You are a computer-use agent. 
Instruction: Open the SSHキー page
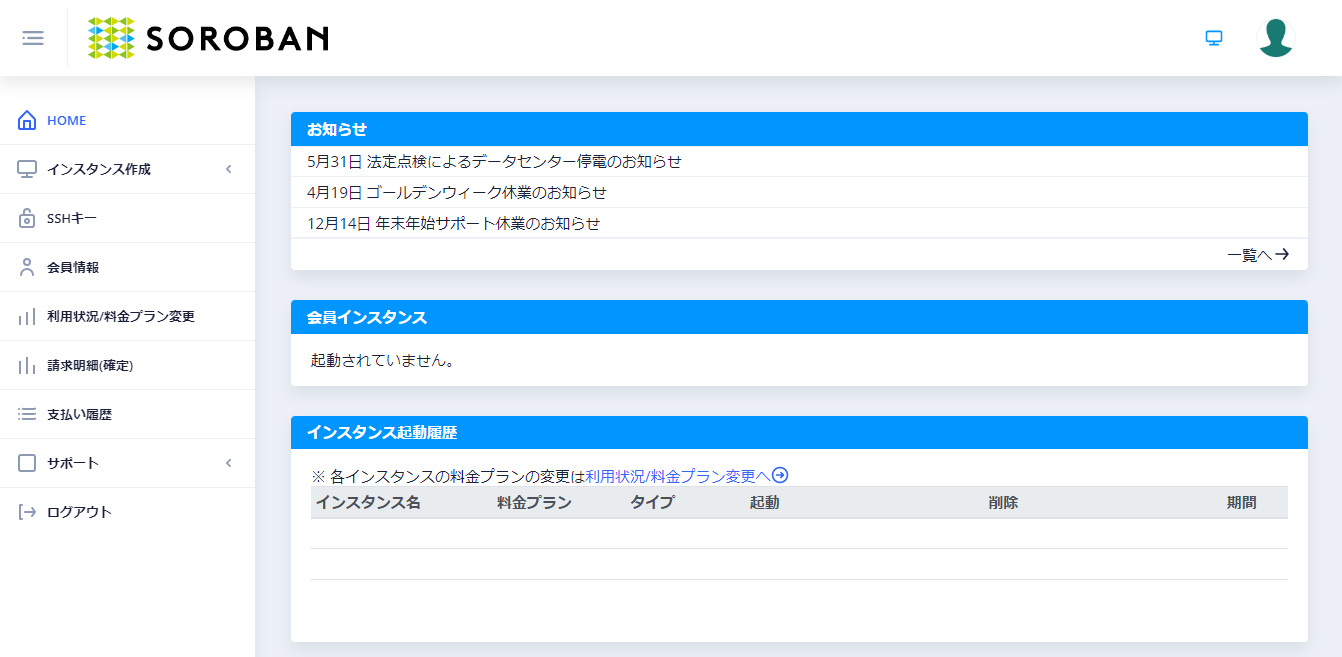click(127, 218)
